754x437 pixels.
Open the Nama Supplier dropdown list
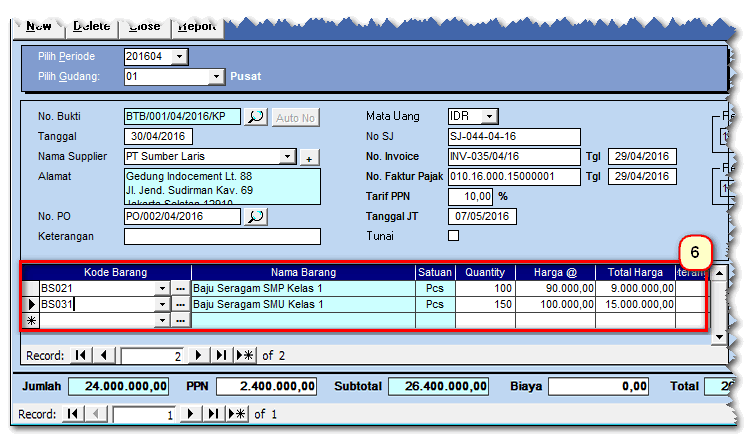point(288,157)
